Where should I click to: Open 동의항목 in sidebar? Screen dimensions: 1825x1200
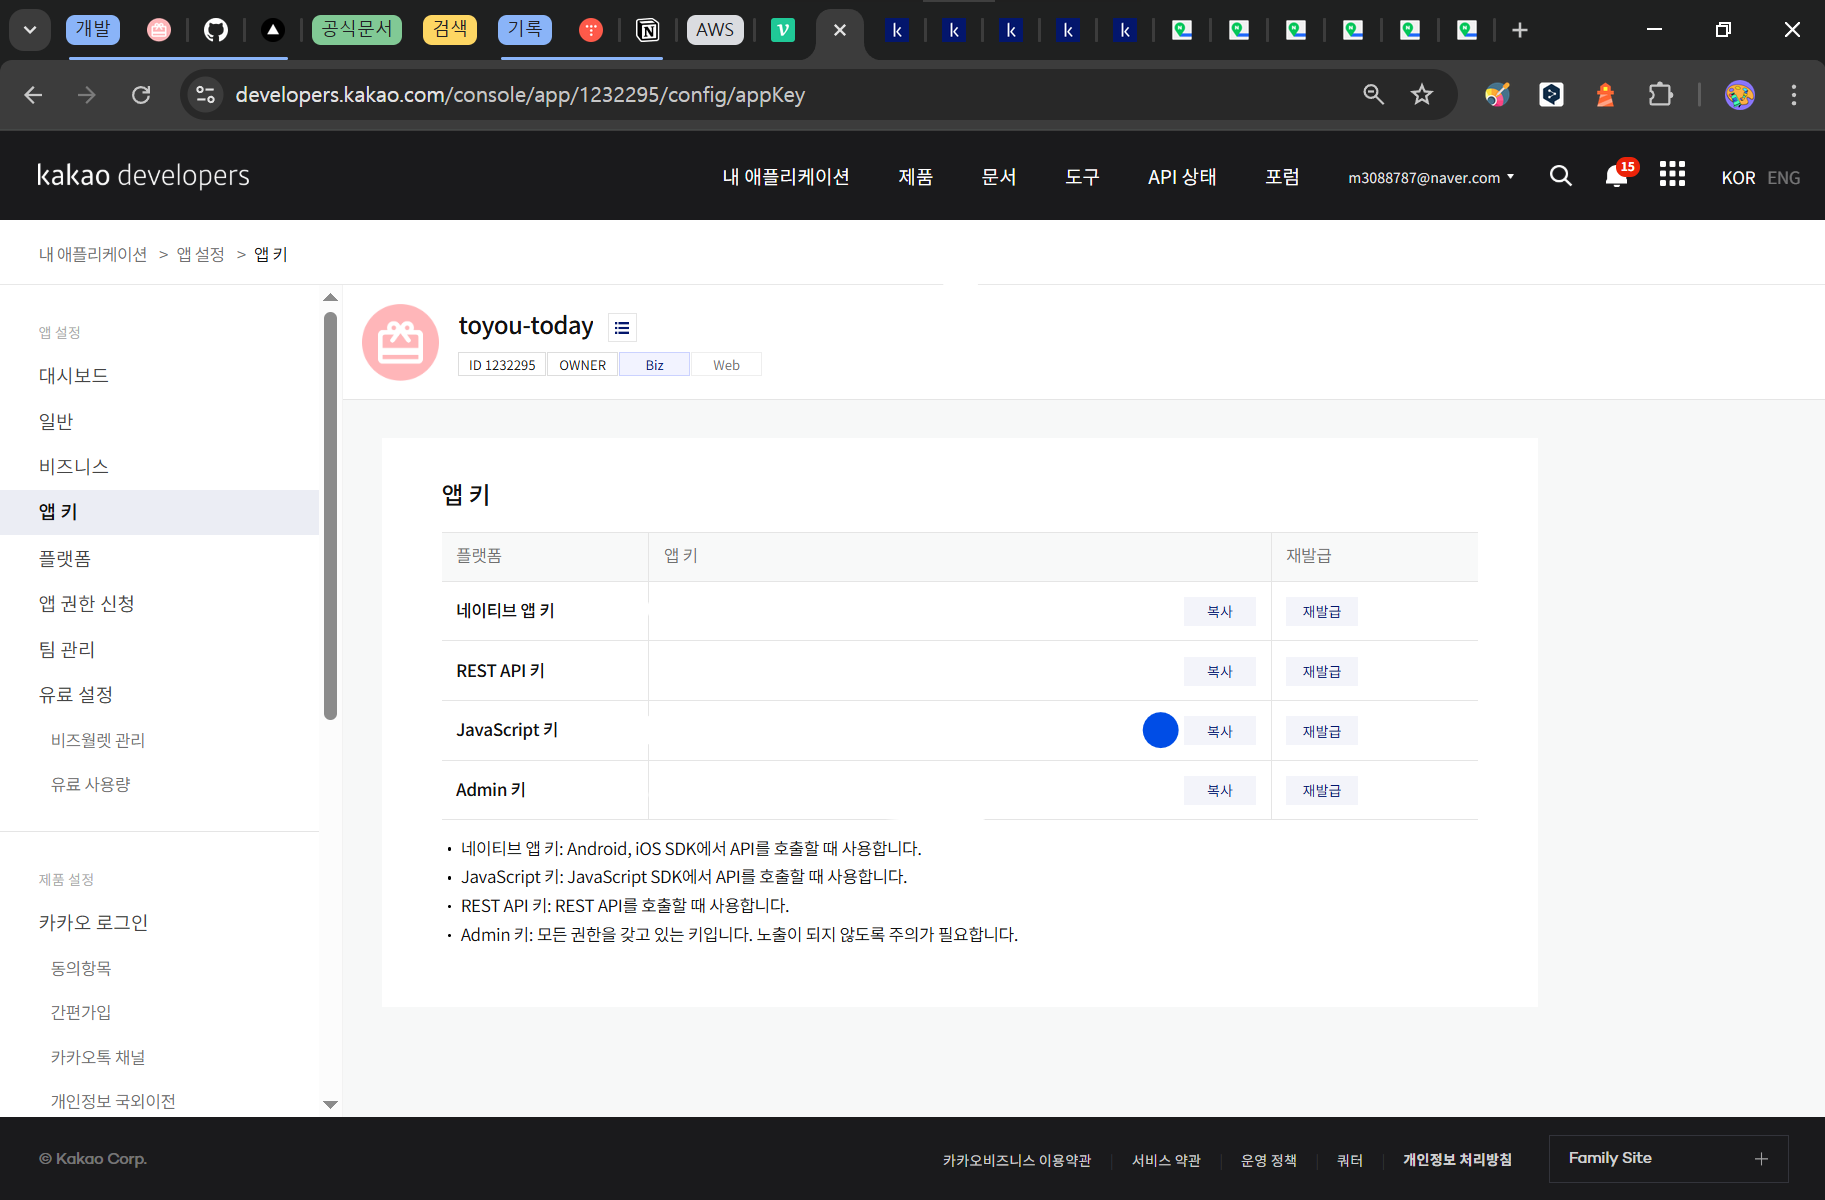[81, 968]
